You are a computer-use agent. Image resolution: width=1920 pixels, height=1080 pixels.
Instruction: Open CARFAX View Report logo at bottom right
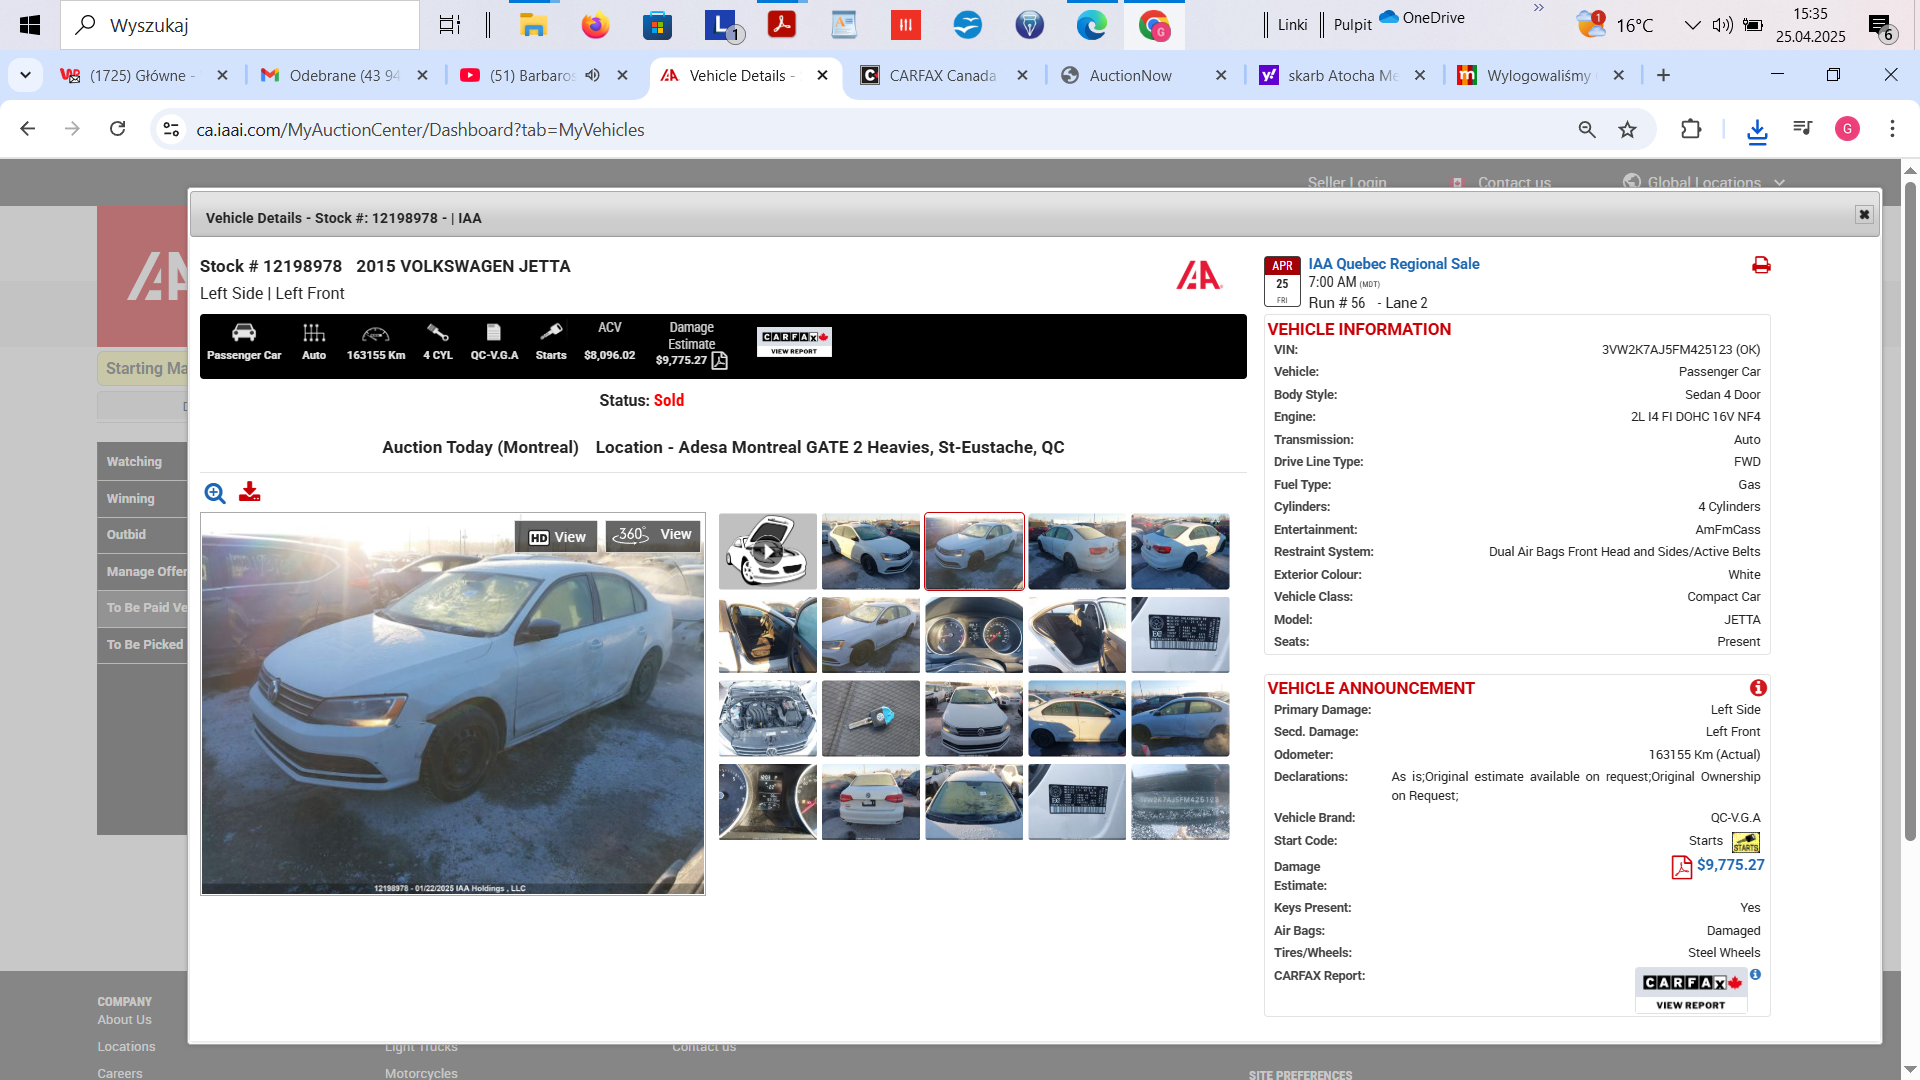(x=1691, y=990)
